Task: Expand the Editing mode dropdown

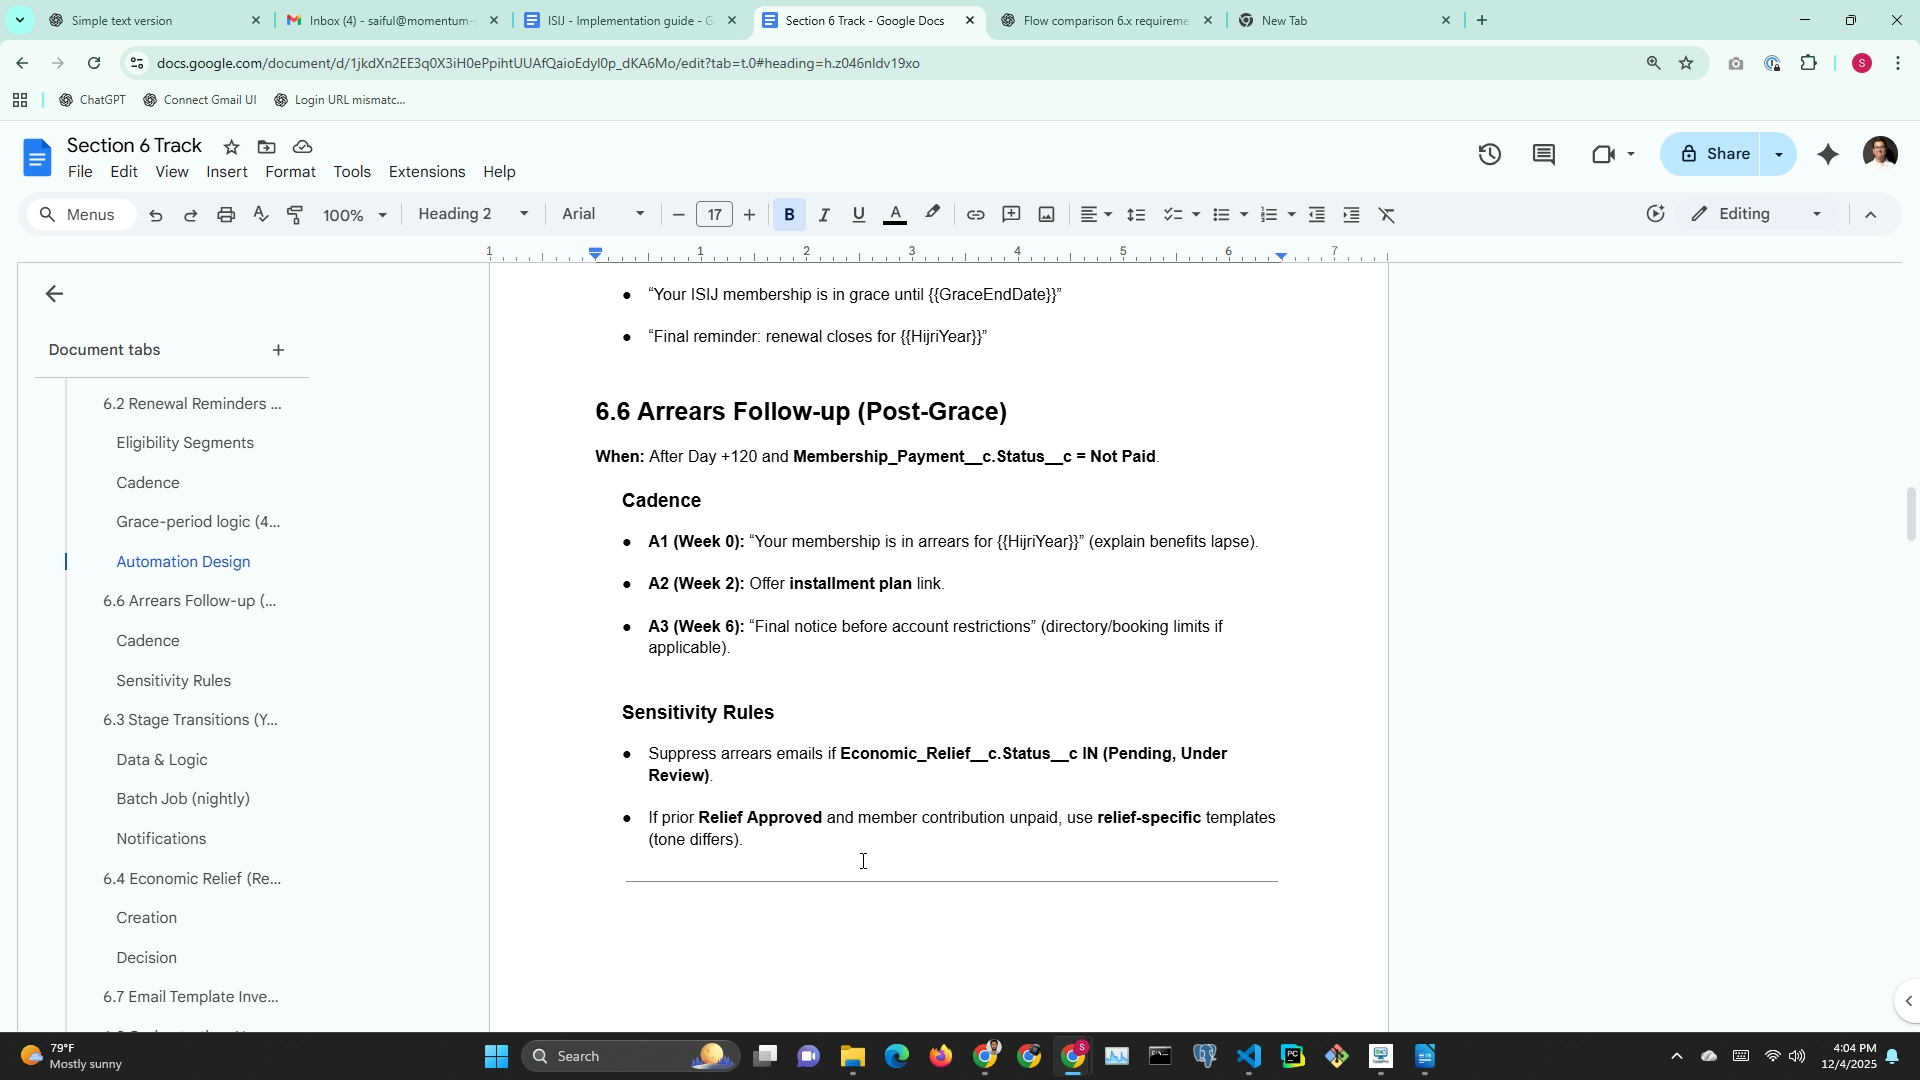Action: pyautogui.click(x=1756, y=214)
